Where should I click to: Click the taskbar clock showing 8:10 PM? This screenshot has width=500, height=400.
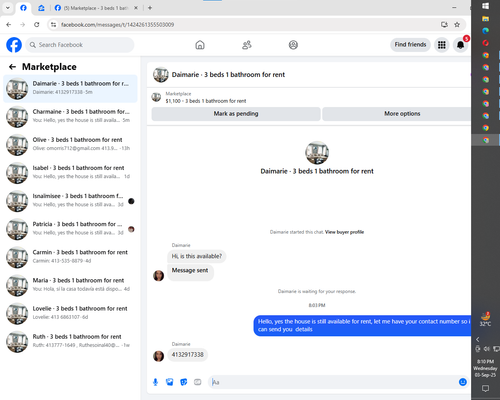pos(485,368)
